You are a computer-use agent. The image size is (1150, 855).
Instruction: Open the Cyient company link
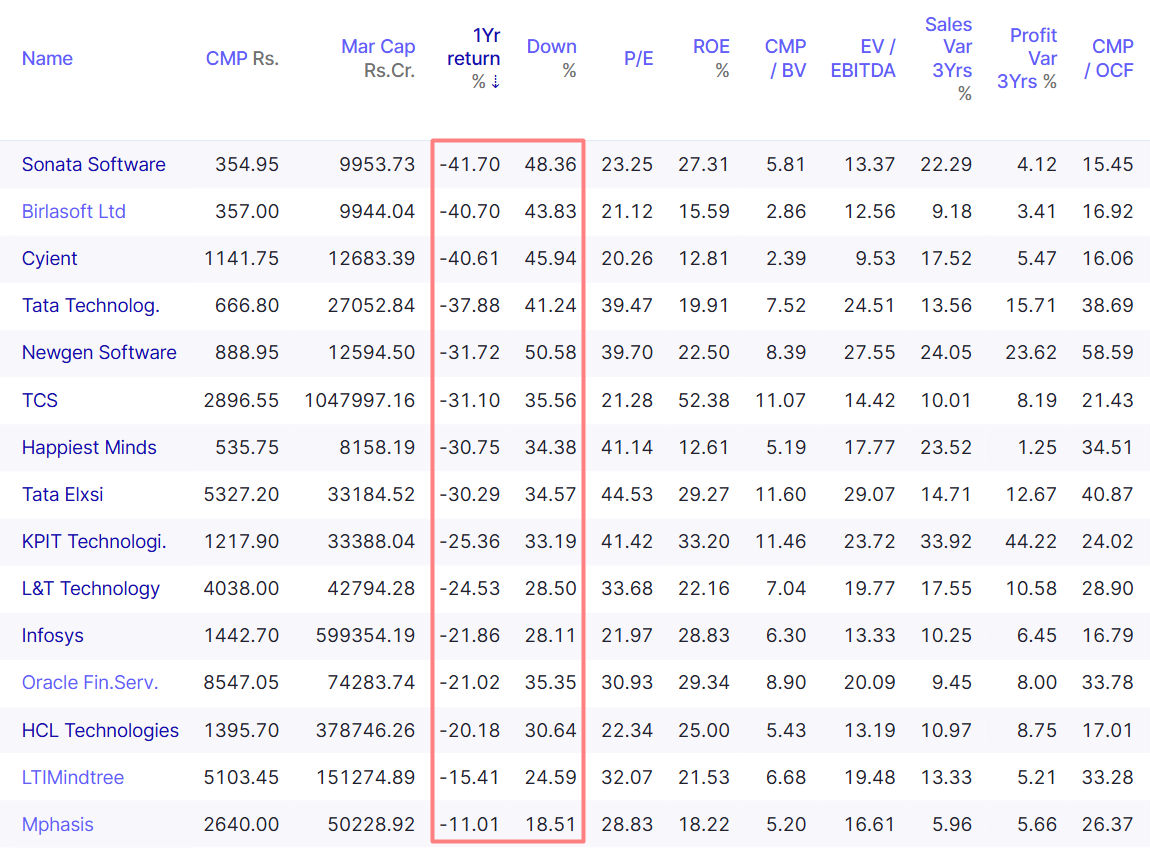(x=49, y=258)
